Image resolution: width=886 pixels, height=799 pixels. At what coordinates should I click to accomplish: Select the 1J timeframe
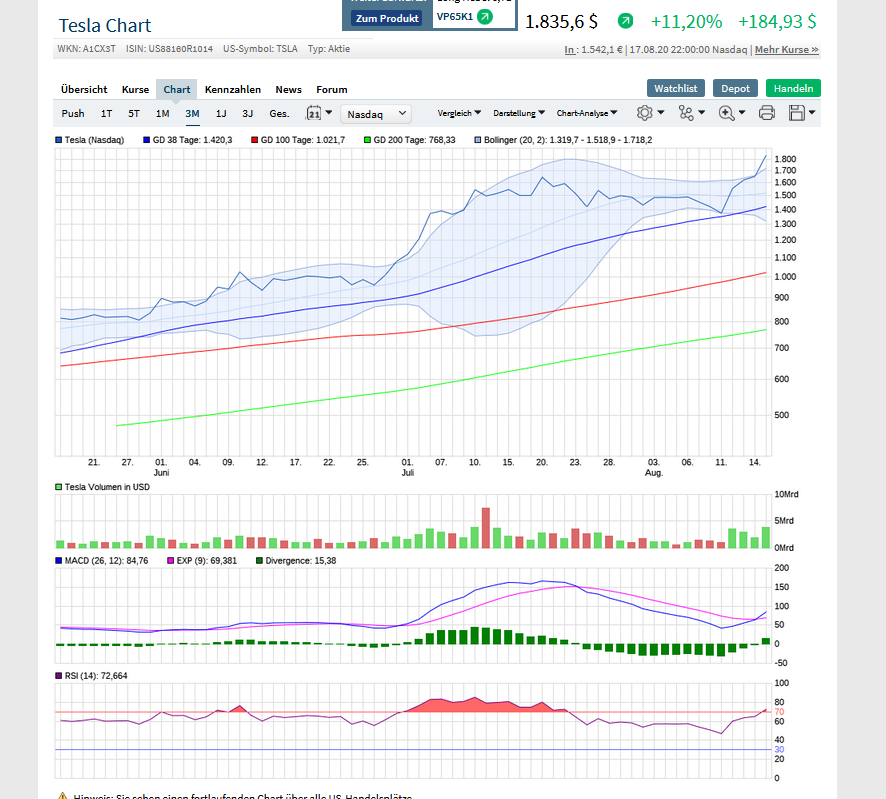coord(221,114)
